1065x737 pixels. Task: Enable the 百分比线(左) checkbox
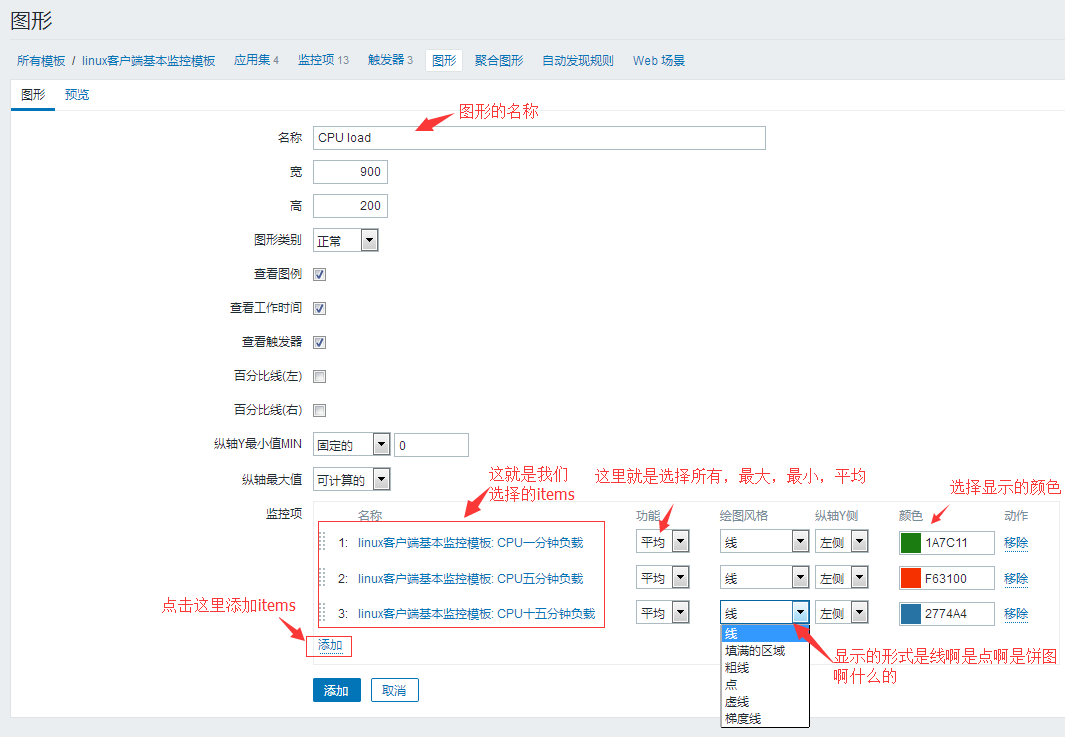coord(320,376)
